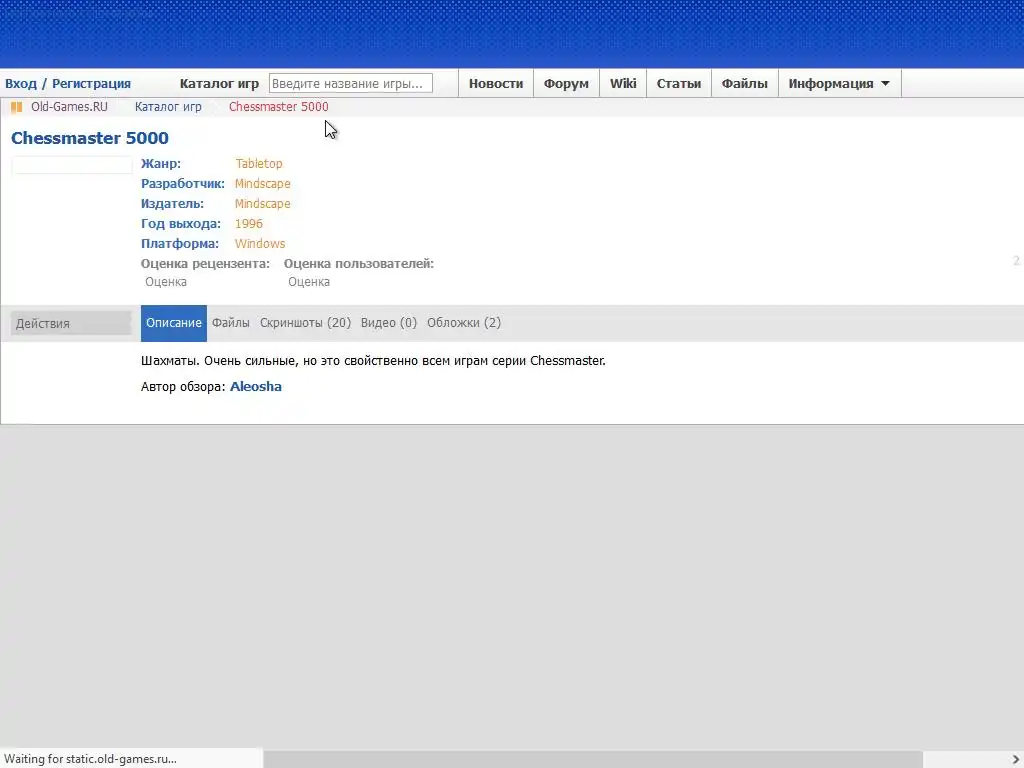
Task: Open the Действия actions button
Action: coord(71,323)
